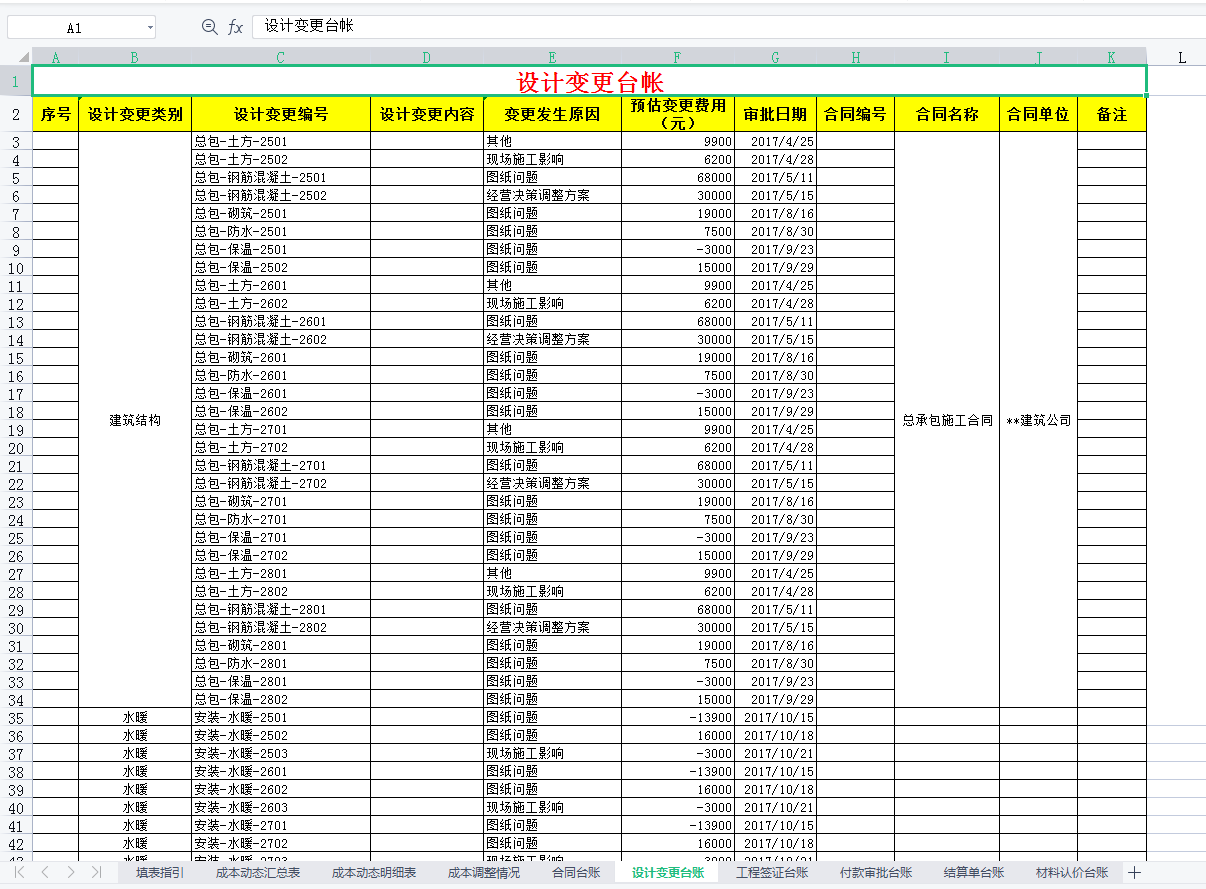Switch to the 成本调整情况 sheet tab
This screenshot has width=1206, height=889.
(484, 872)
